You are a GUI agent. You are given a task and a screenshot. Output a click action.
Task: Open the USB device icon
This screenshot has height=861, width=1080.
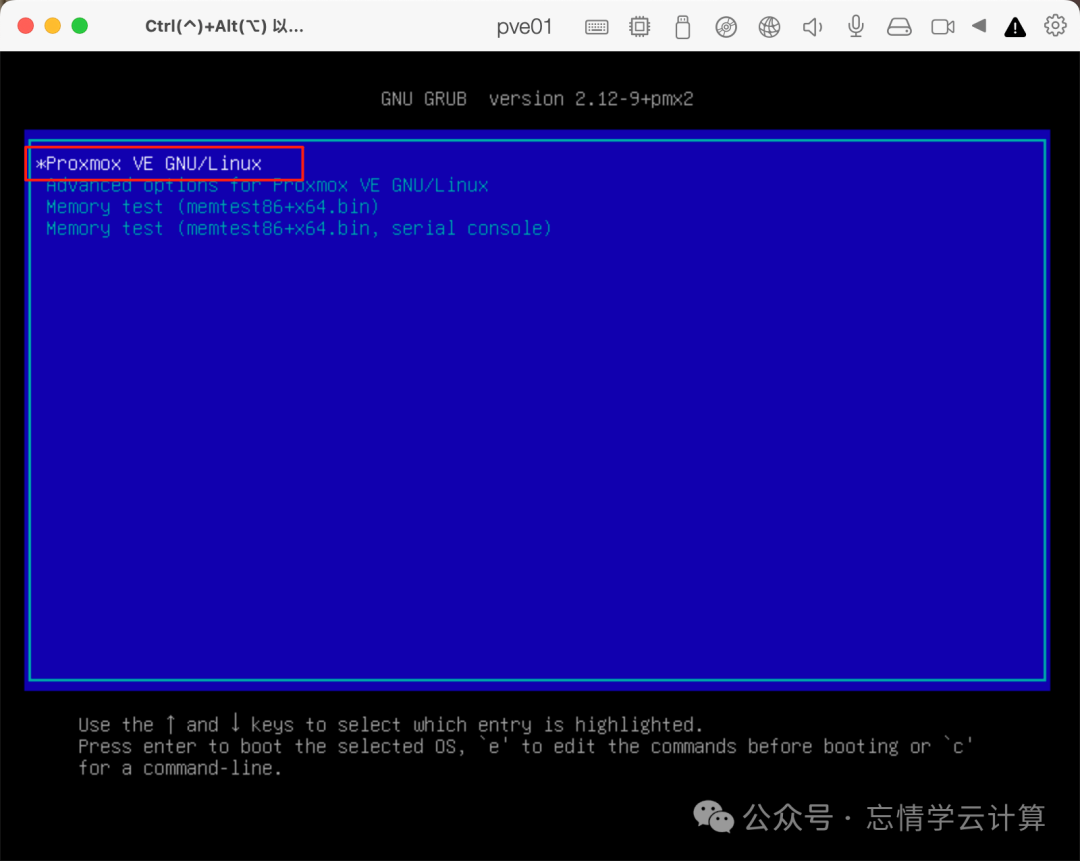click(683, 27)
